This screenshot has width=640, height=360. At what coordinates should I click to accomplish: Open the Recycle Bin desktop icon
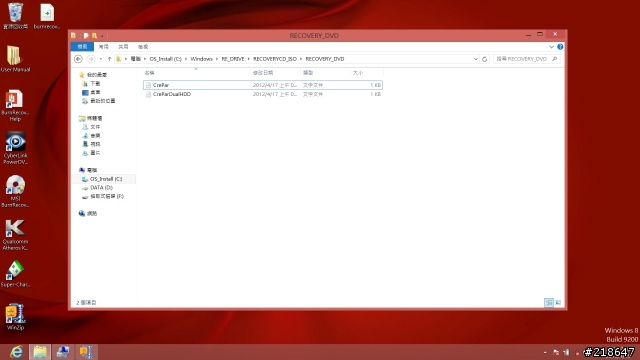click(16, 16)
